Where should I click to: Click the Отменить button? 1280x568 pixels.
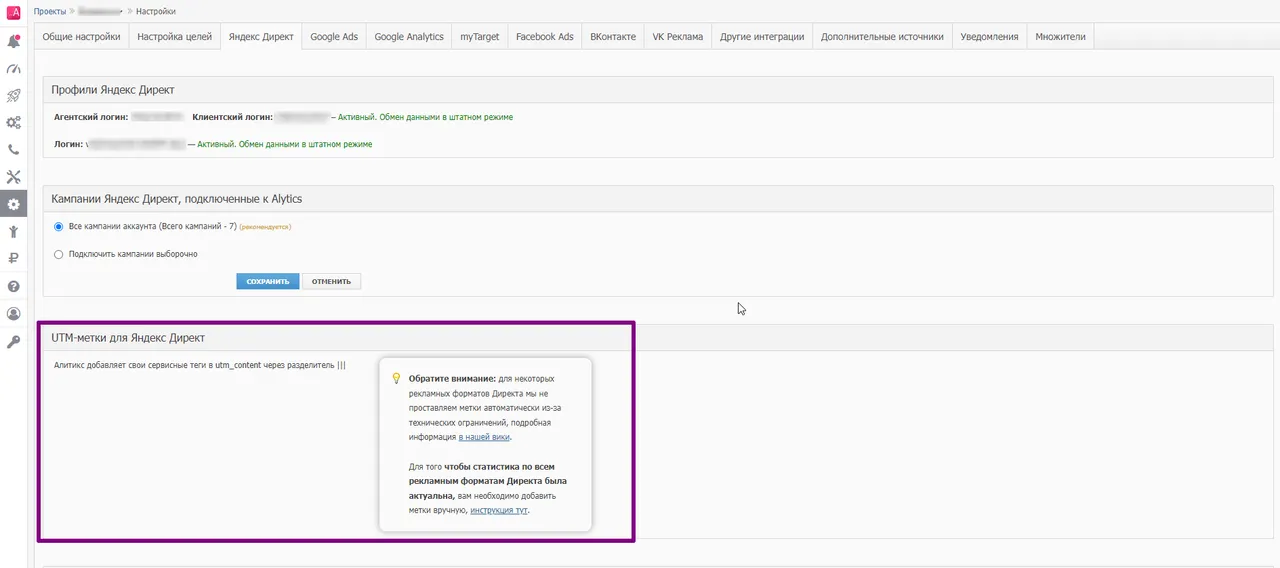point(331,281)
